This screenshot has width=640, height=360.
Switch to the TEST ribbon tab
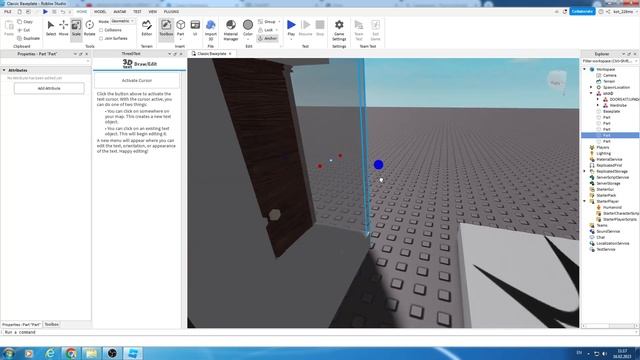tap(138, 12)
